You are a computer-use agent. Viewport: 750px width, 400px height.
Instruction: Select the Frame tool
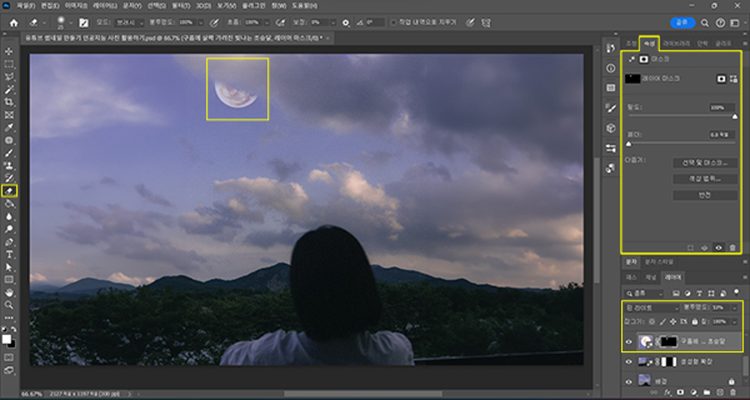tap(9, 115)
